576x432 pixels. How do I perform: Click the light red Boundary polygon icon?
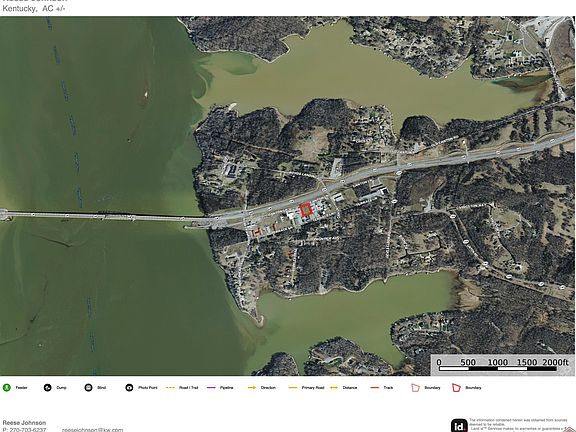(x=415, y=388)
